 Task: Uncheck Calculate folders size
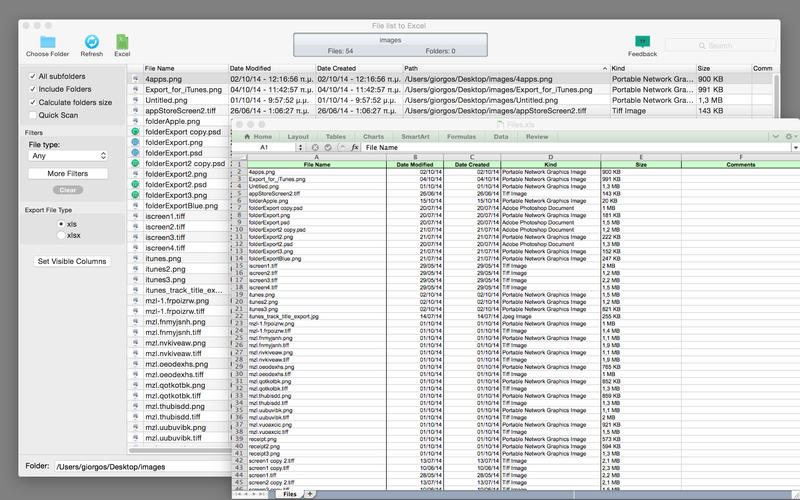31,102
